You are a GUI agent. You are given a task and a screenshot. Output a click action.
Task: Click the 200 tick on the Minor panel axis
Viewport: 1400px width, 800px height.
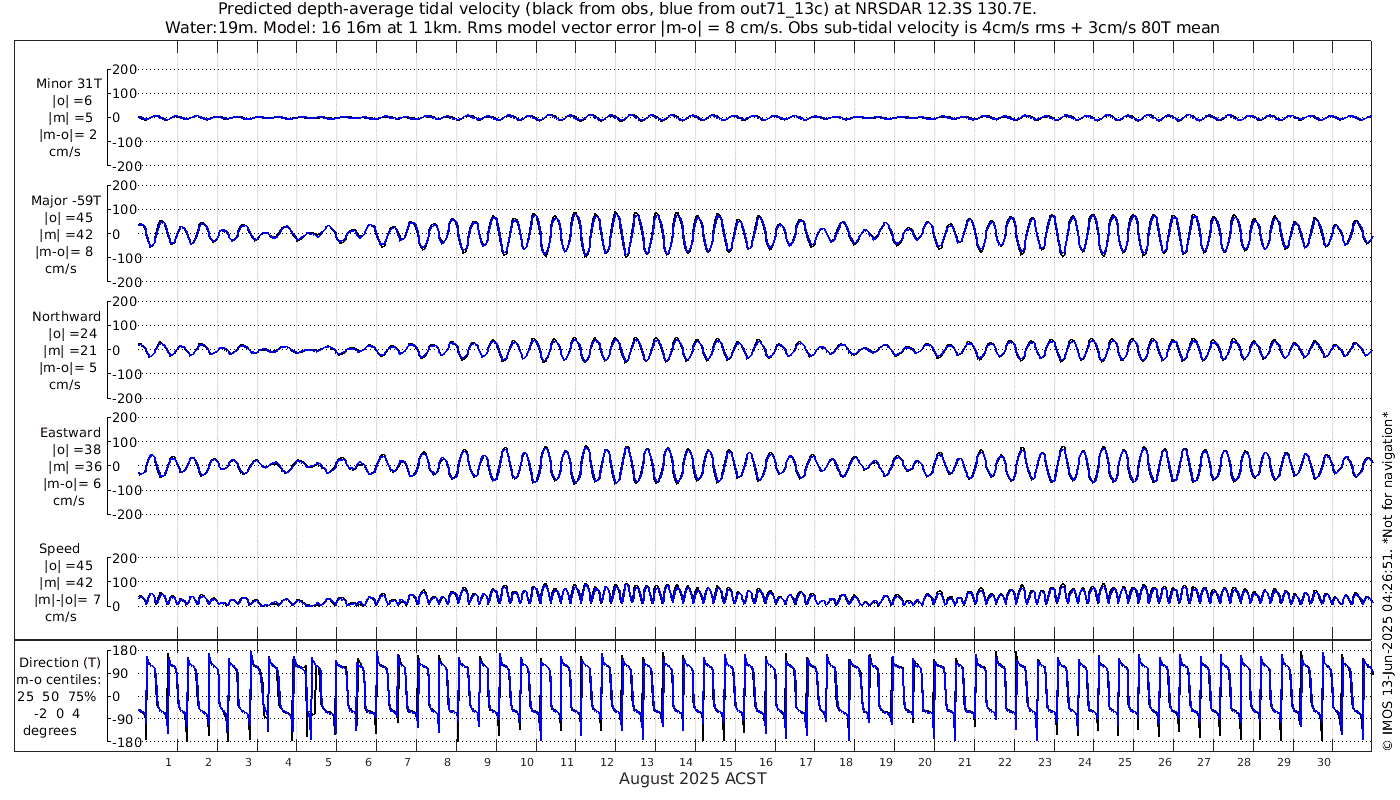[x=124, y=69]
